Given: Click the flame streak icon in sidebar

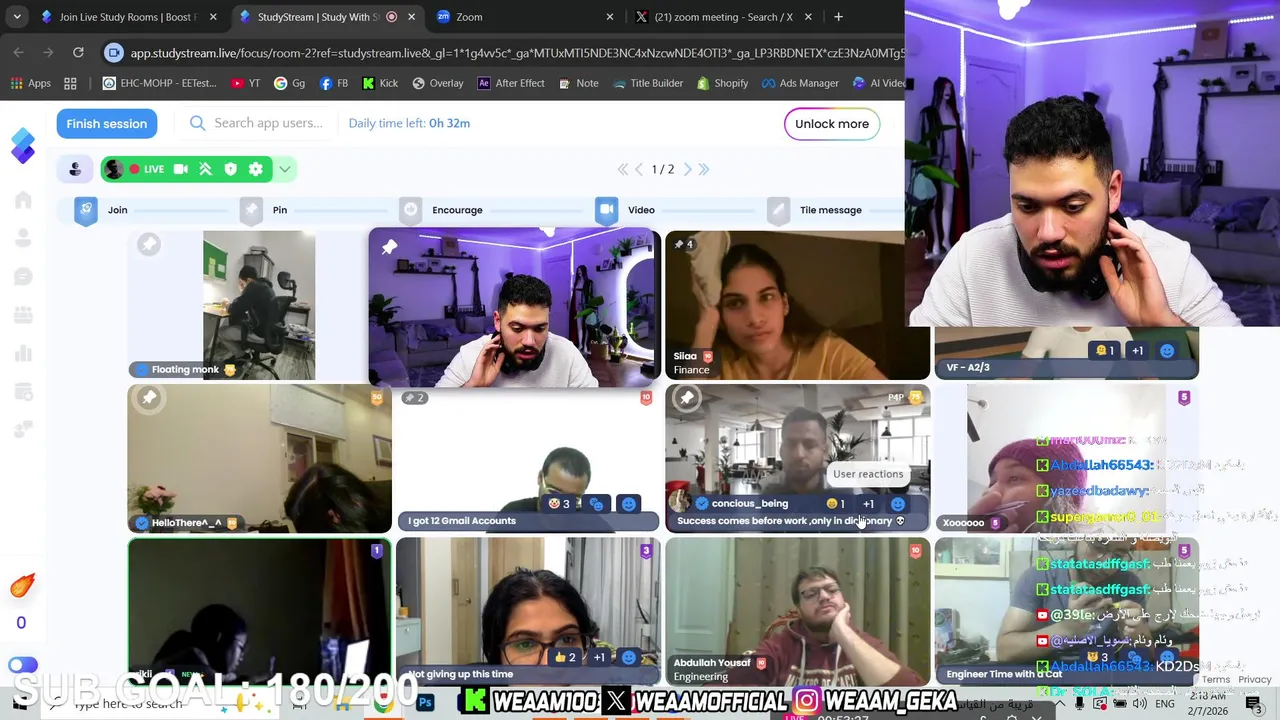Looking at the screenshot, I should click(22, 586).
